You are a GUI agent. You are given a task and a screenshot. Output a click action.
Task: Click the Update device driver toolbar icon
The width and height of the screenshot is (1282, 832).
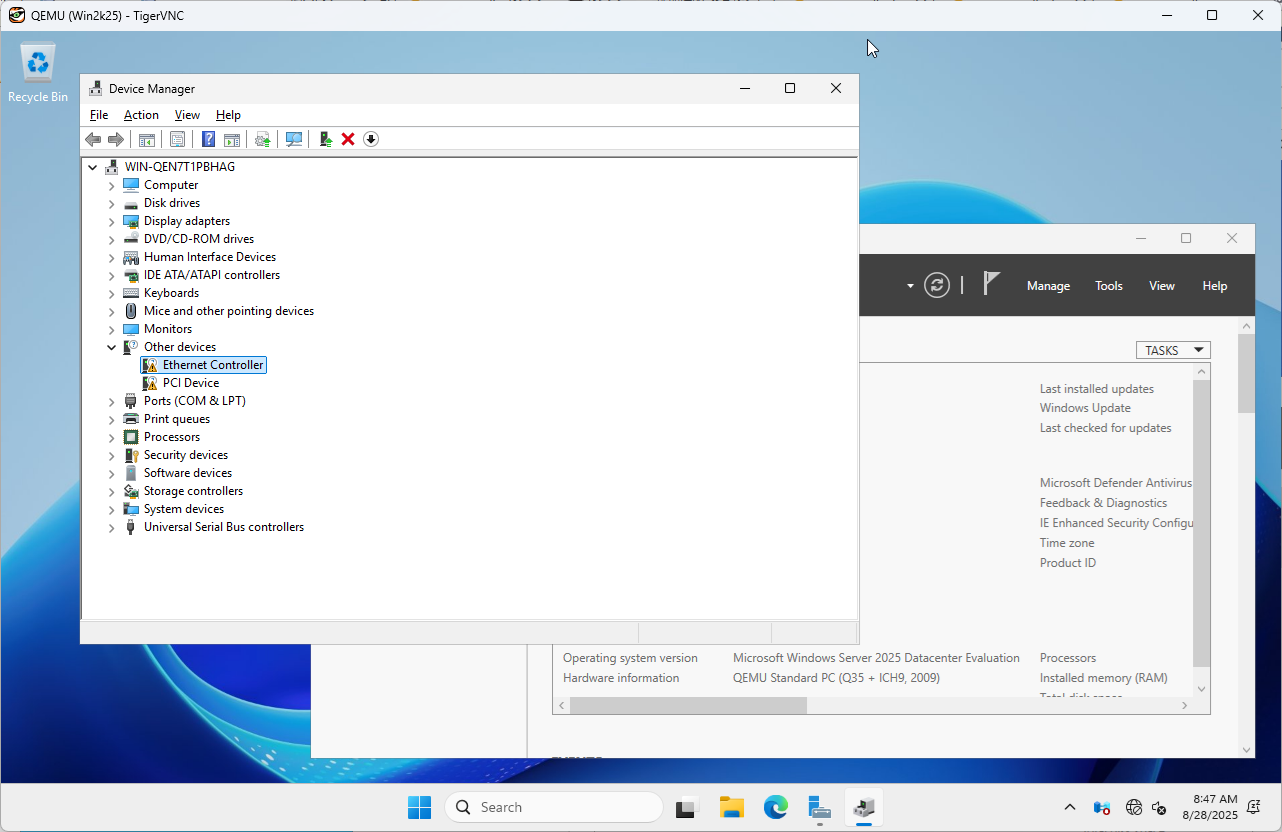coord(326,139)
